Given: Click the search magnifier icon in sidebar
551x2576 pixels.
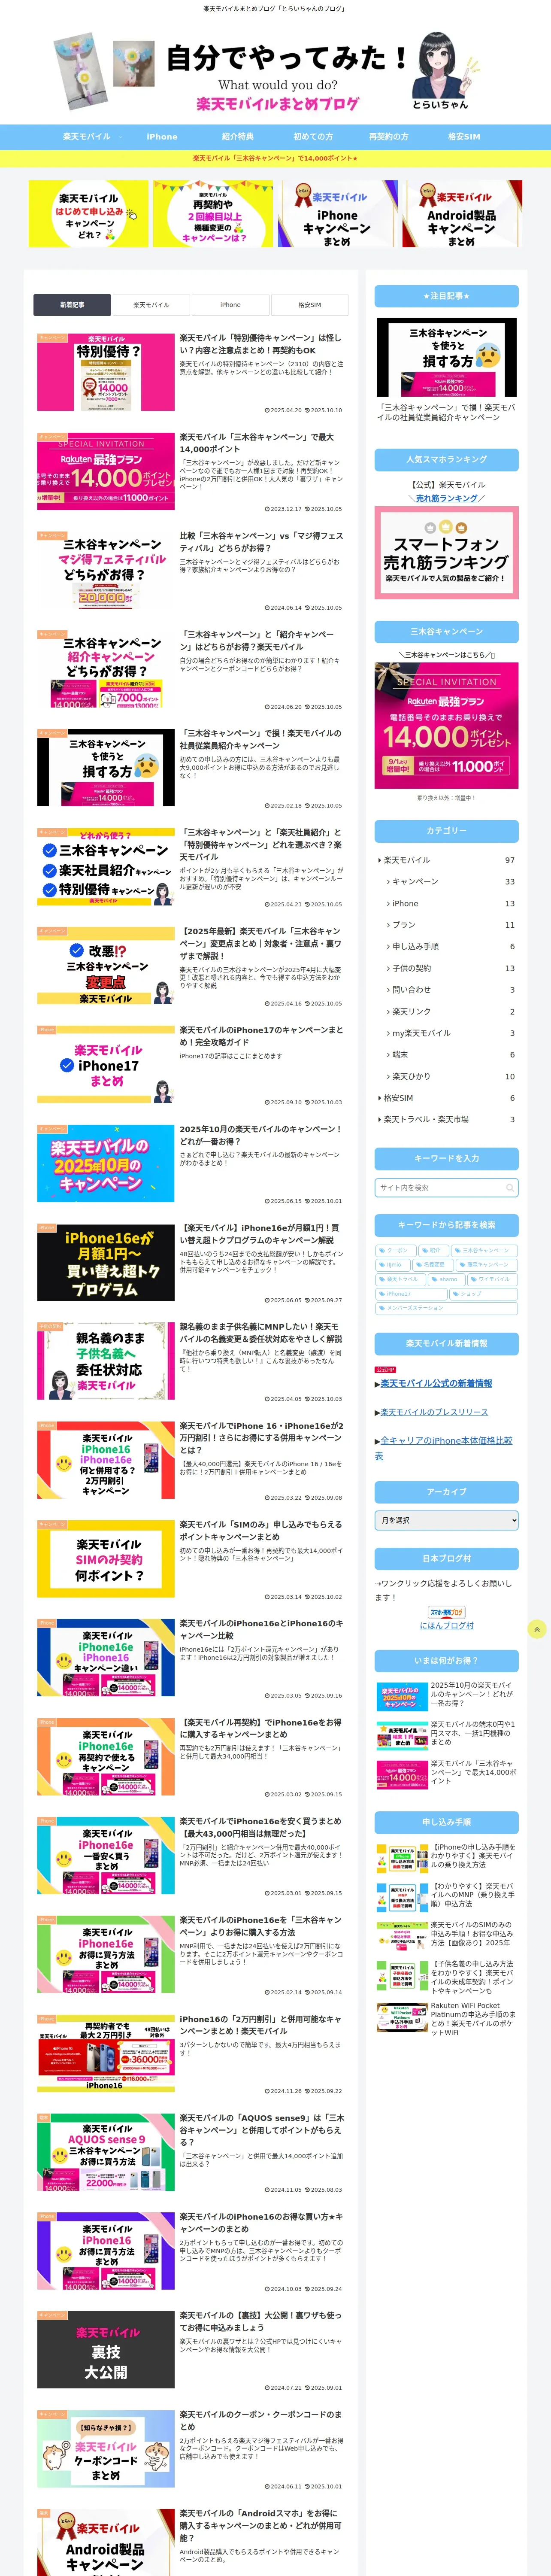Looking at the screenshot, I should tap(510, 1187).
